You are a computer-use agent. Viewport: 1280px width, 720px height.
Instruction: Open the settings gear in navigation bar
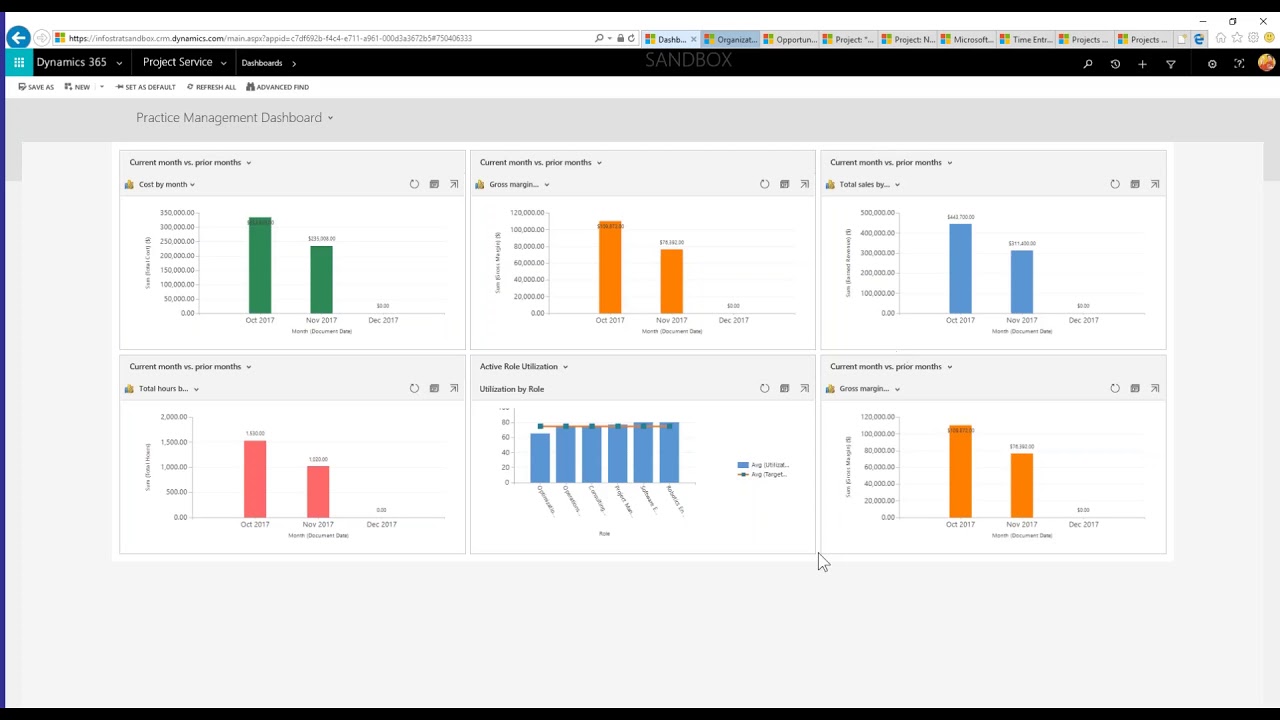click(x=1212, y=64)
